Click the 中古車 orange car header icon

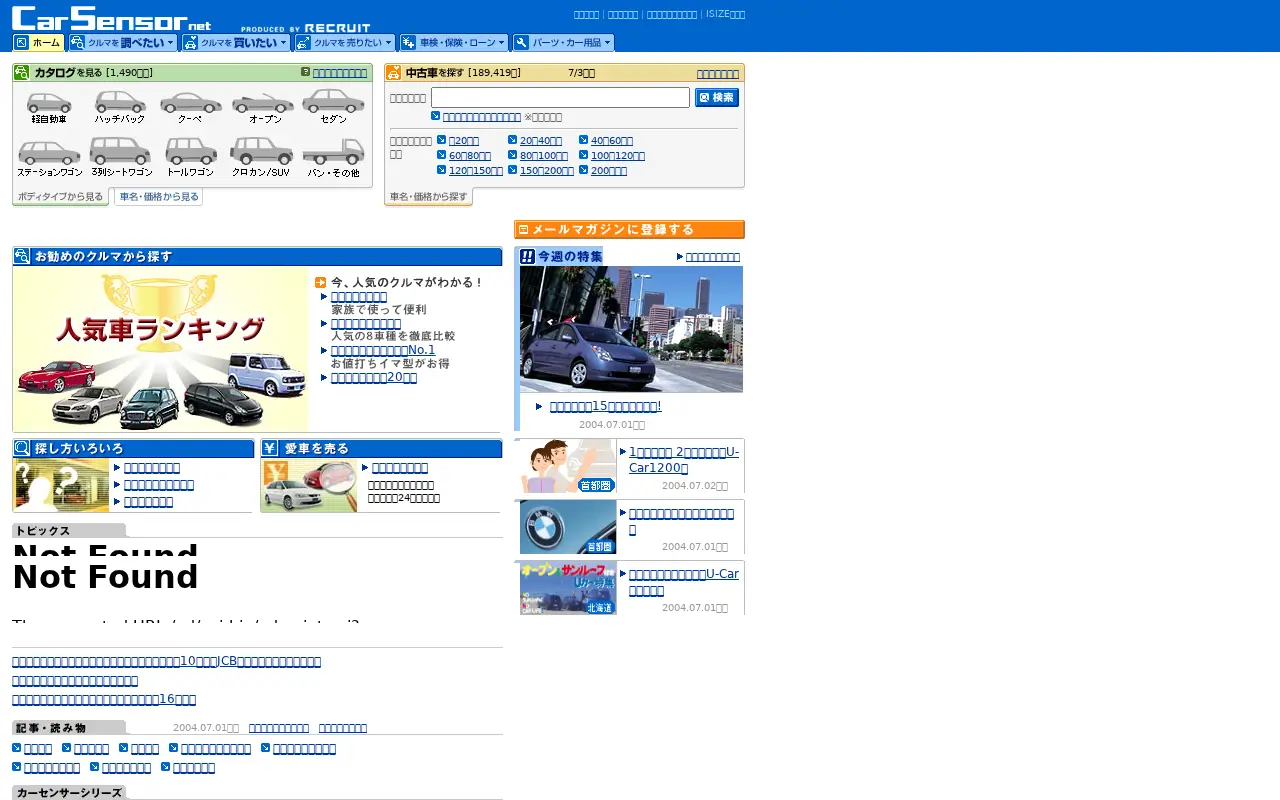pos(394,72)
